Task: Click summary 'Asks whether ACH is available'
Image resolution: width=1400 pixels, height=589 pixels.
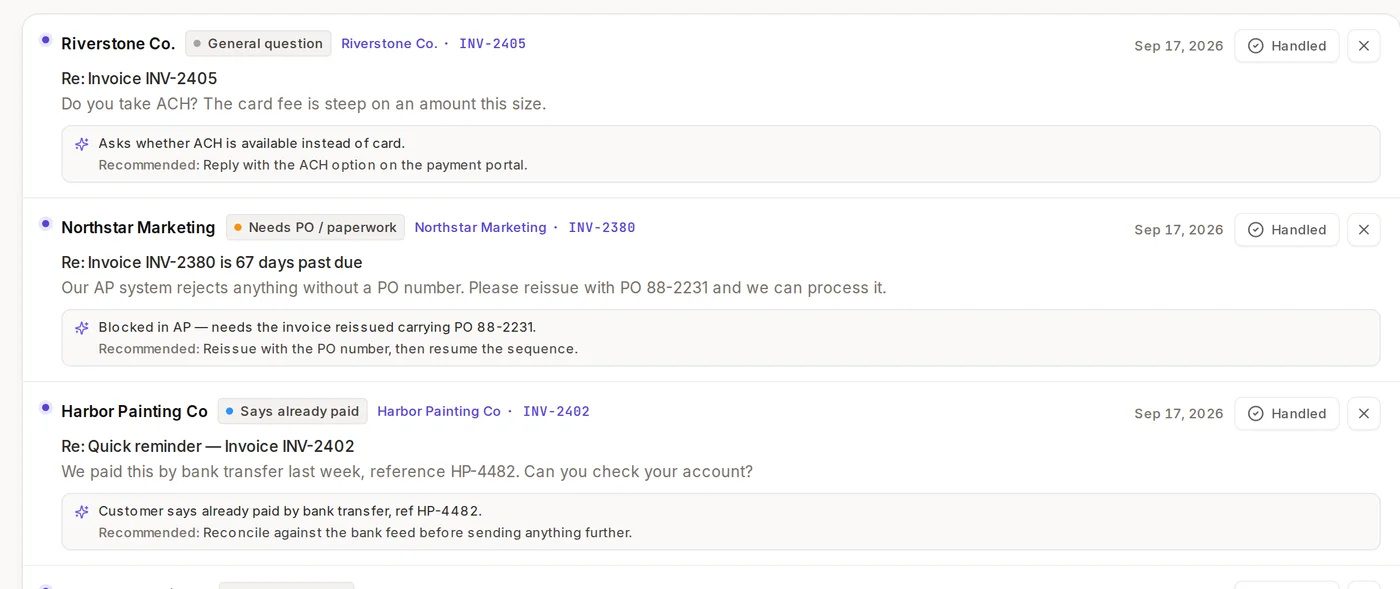Action: pos(252,144)
